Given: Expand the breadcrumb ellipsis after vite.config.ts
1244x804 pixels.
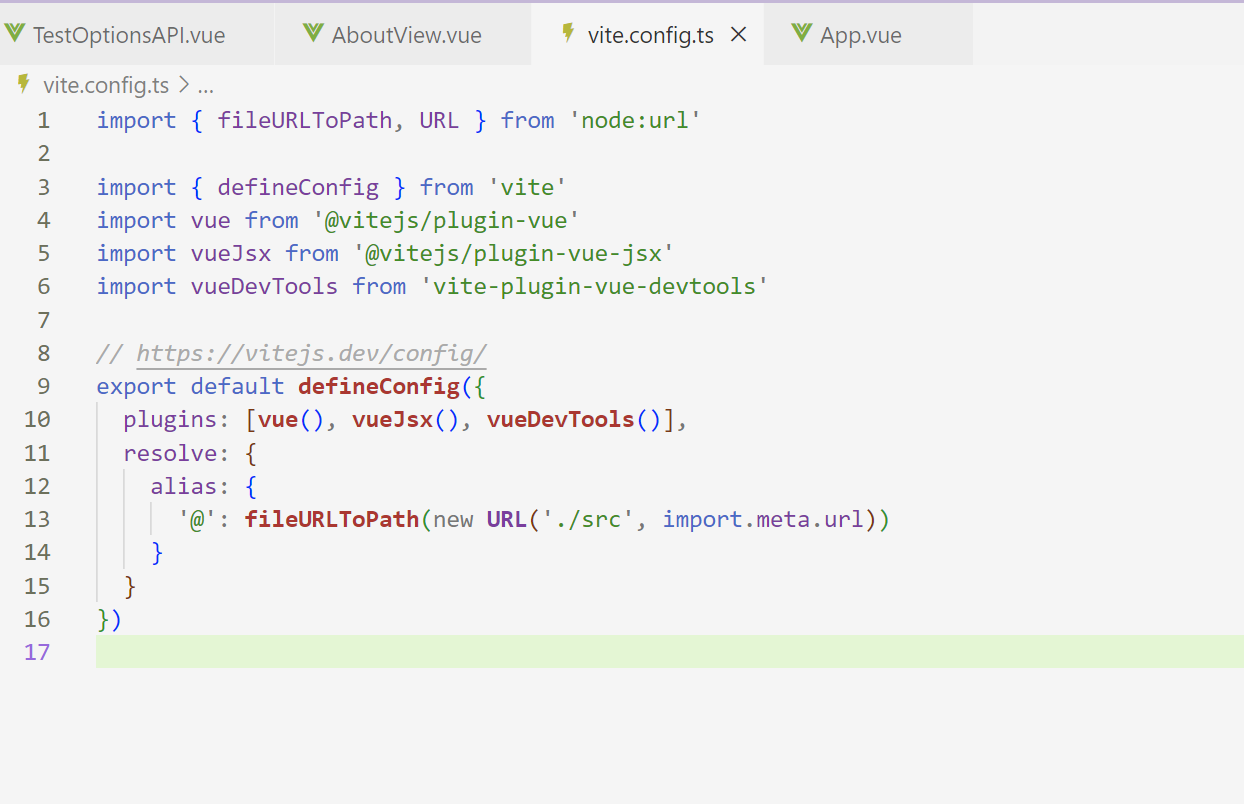Looking at the screenshot, I should [206, 86].
